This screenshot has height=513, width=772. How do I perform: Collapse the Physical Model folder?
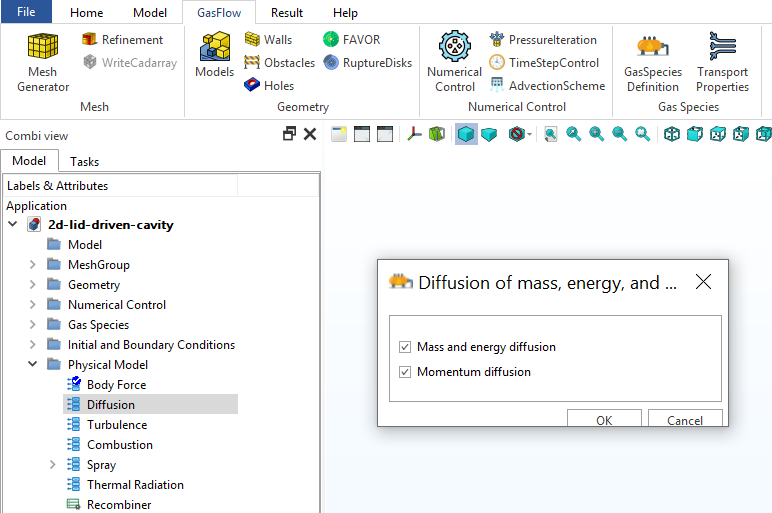click(33, 365)
